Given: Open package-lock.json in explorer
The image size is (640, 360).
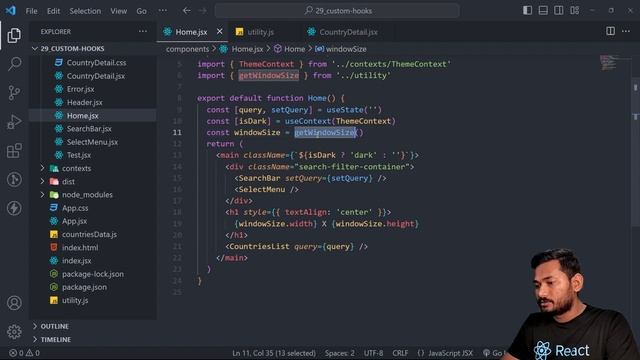Looking at the screenshot, I should (x=93, y=274).
